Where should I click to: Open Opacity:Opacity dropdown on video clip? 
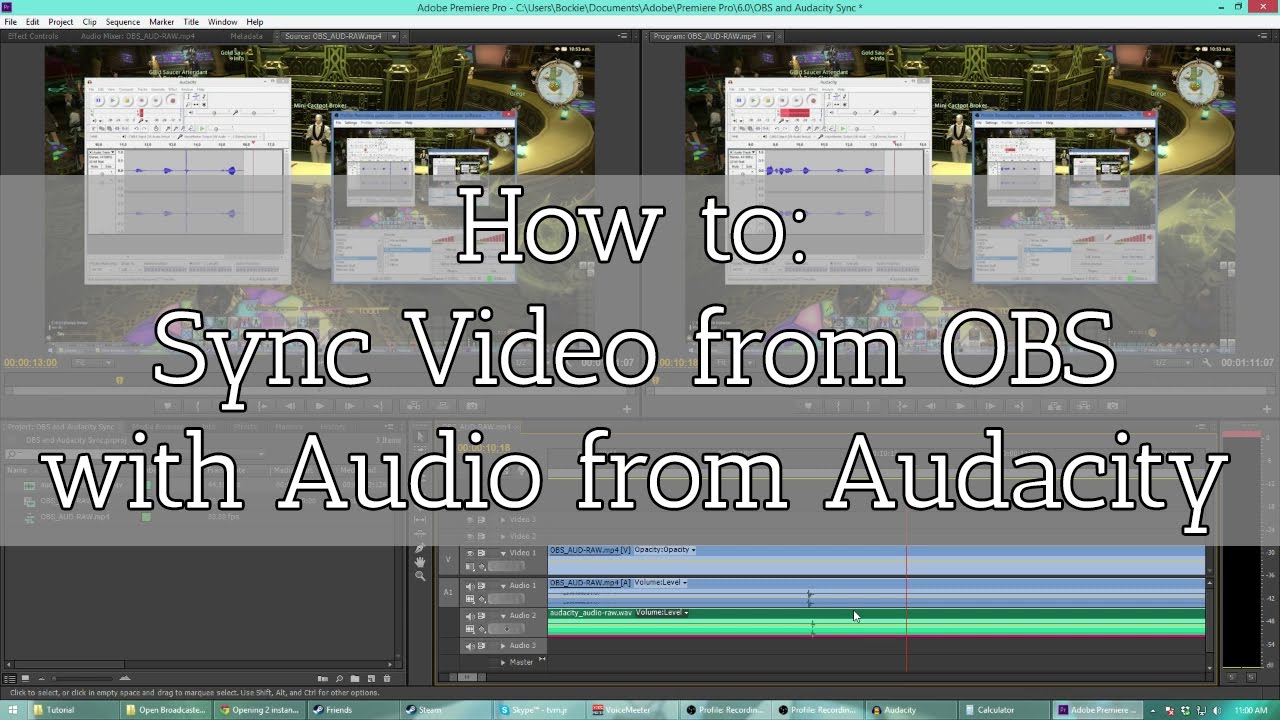tap(665, 550)
